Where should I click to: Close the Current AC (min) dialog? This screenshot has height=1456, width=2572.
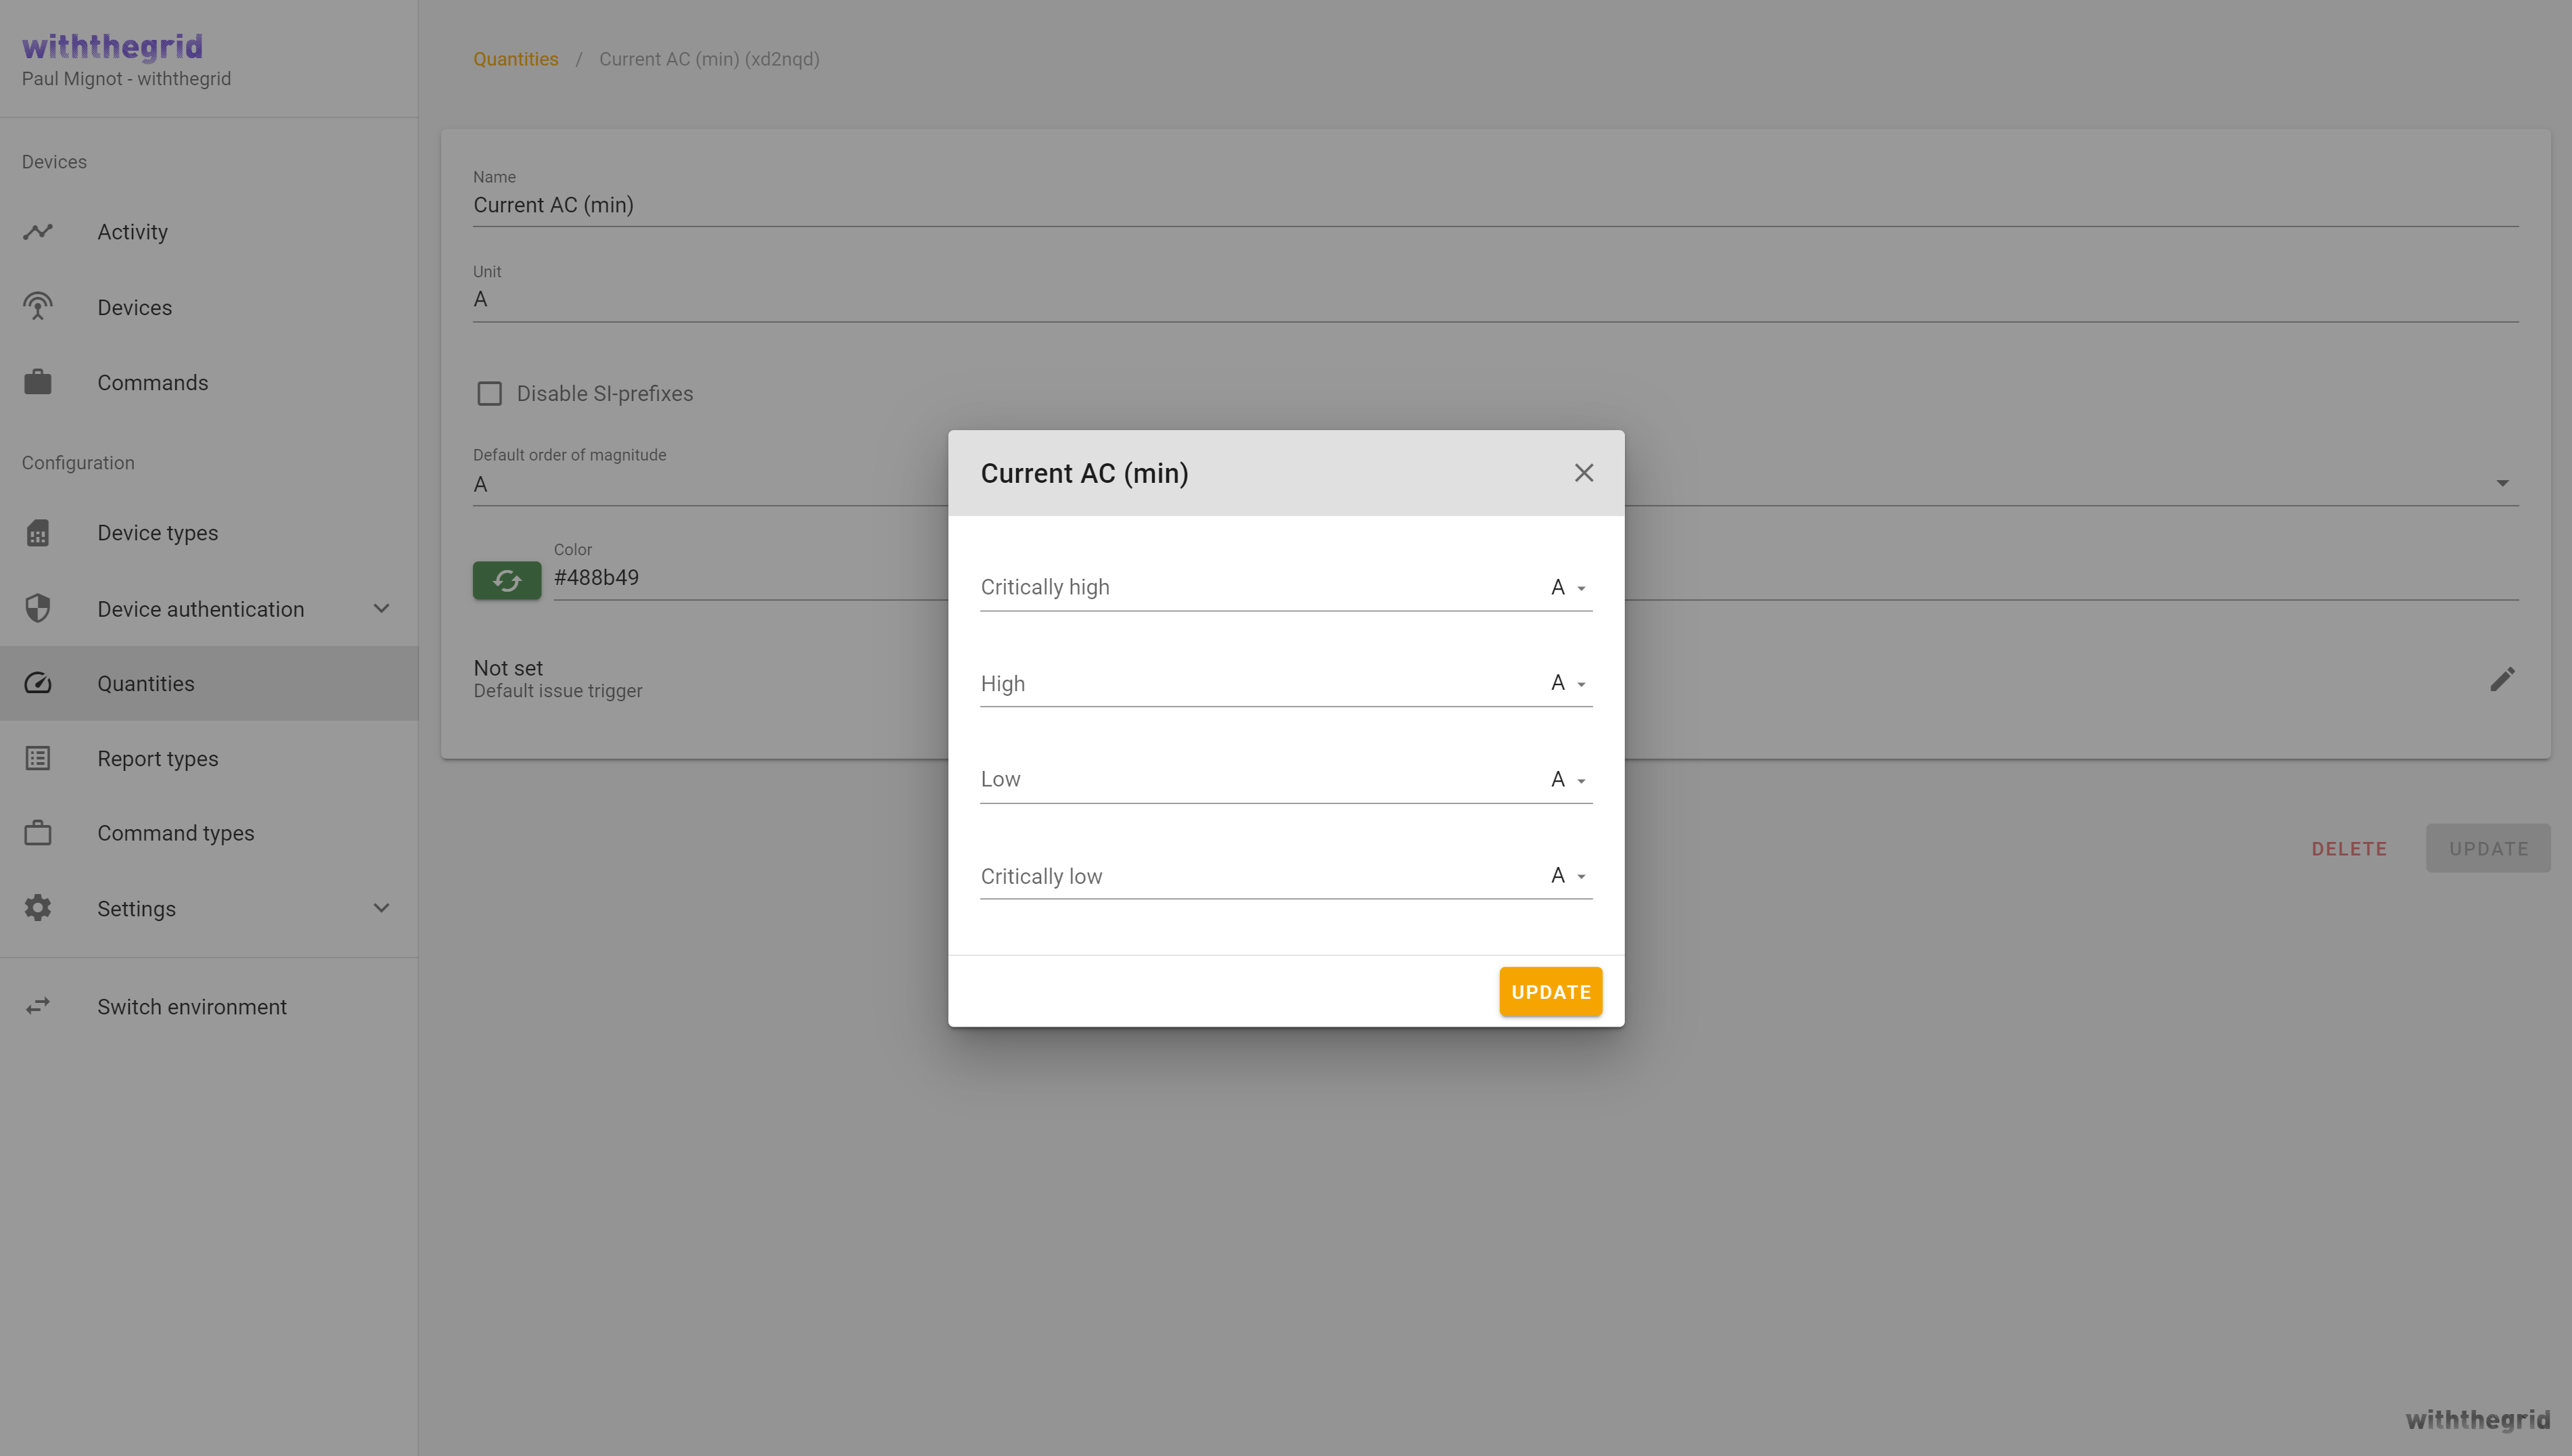click(1583, 473)
